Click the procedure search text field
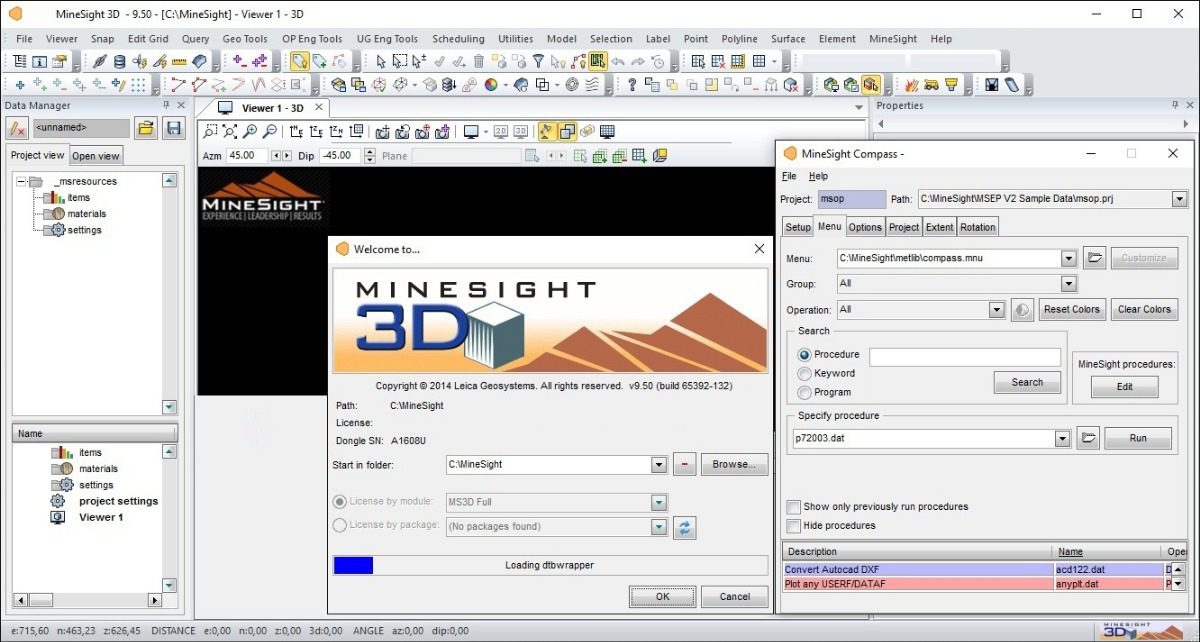The height and width of the screenshot is (642, 1200). tap(965, 357)
